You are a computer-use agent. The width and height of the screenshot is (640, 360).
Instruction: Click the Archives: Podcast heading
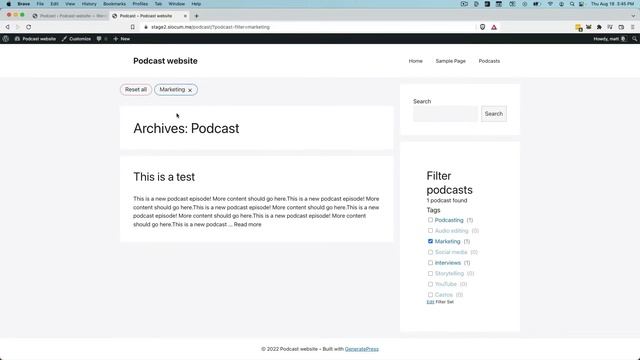pyautogui.click(x=186, y=128)
